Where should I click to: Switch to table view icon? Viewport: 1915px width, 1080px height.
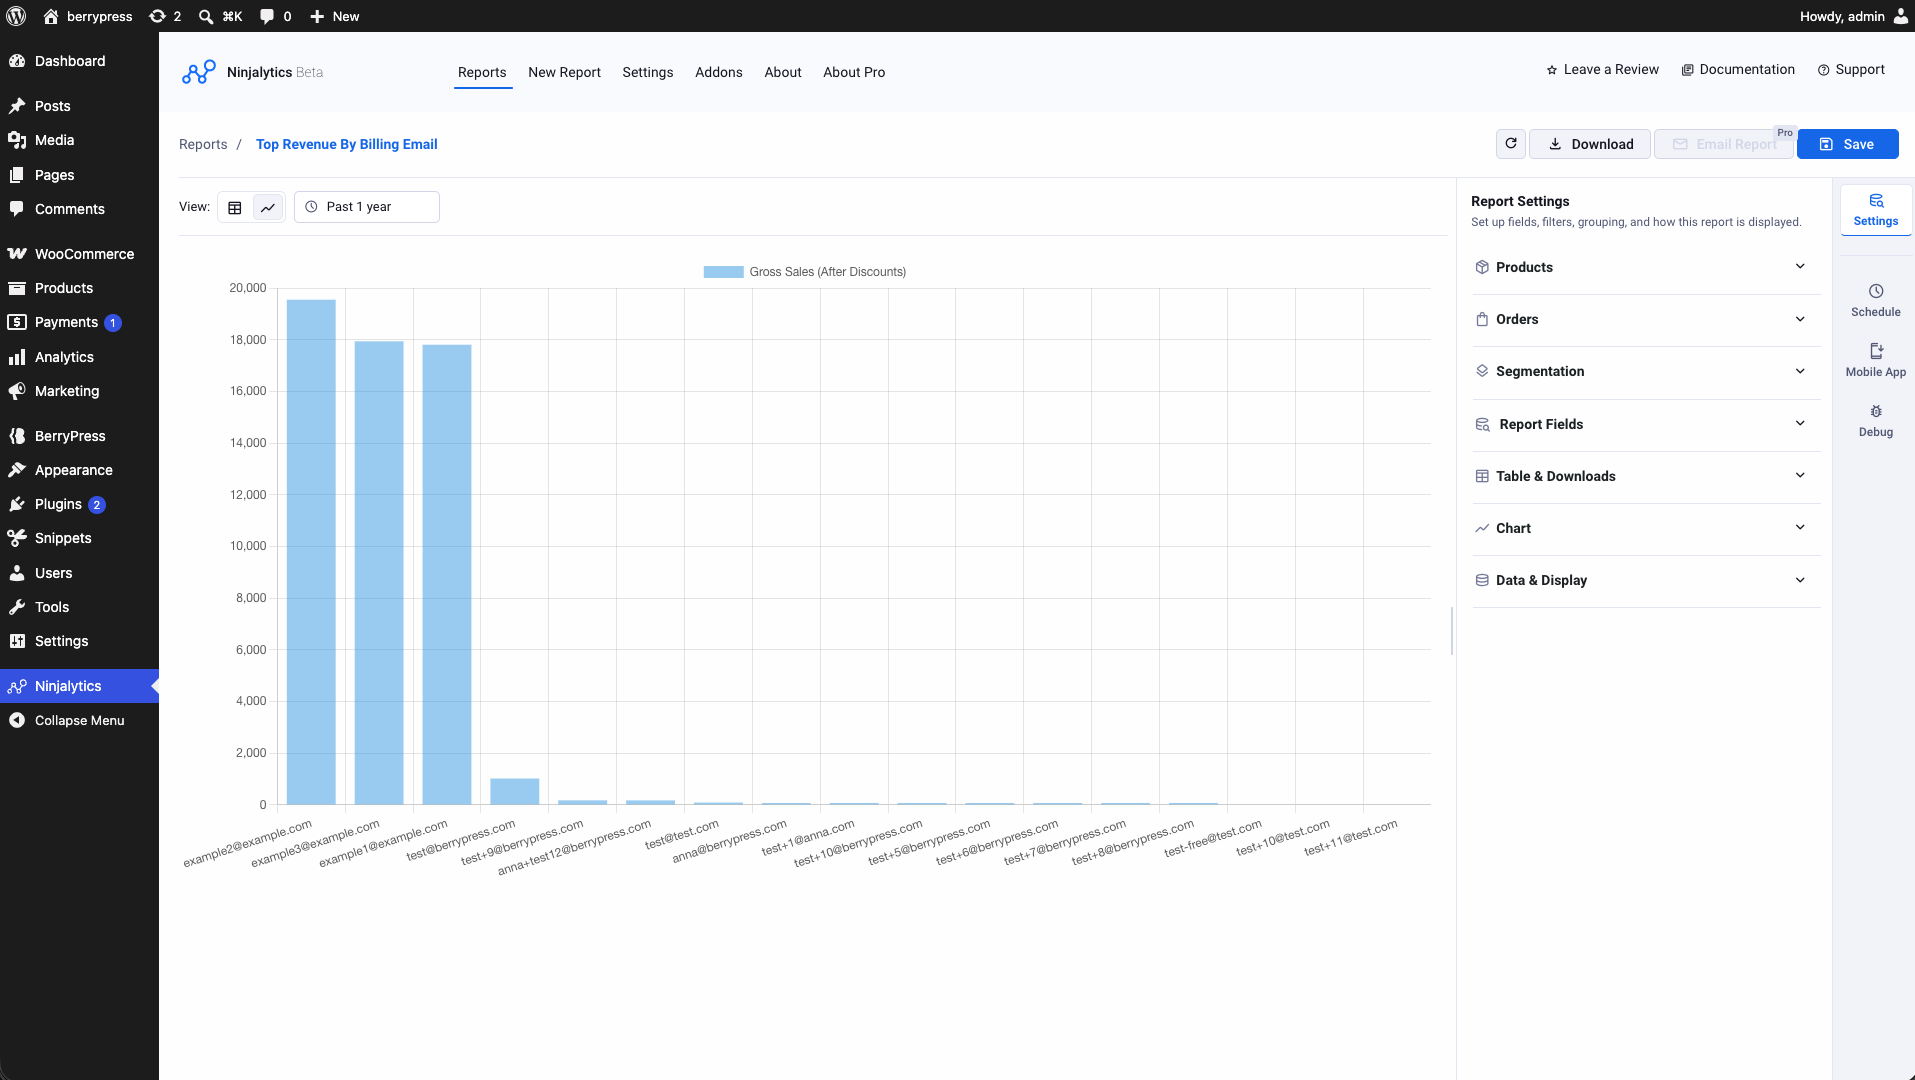pyautogui.click(x=235, y=207)
